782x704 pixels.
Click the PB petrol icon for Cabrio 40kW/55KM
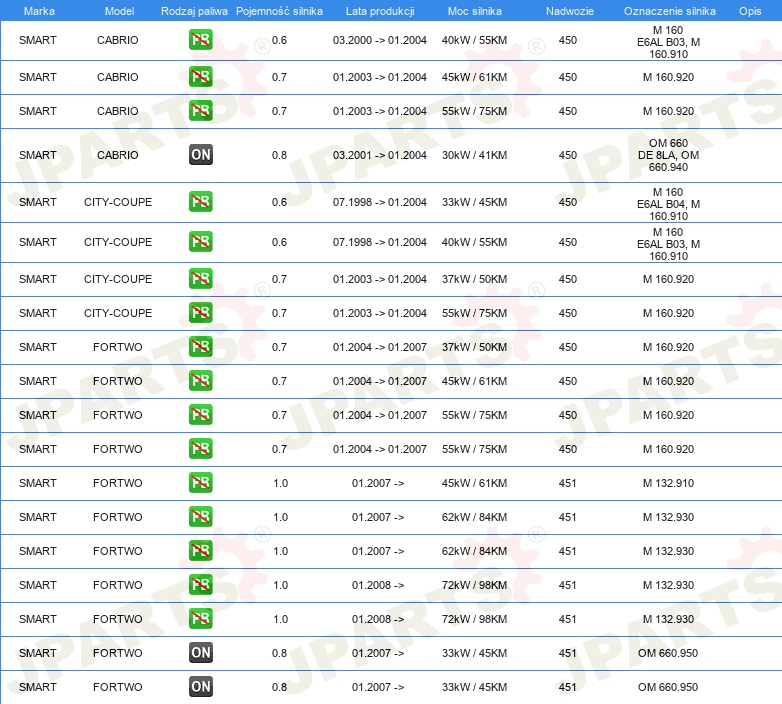tap(201, 40)
